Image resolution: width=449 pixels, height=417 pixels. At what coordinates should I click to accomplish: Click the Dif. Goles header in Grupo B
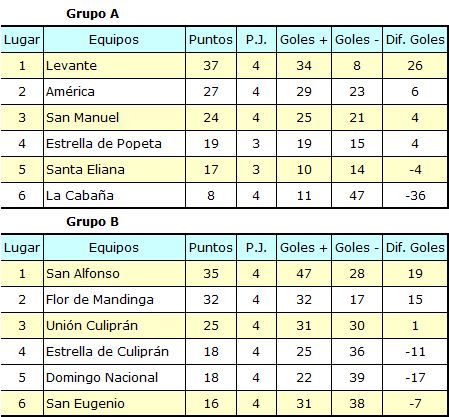coord(415,248)
